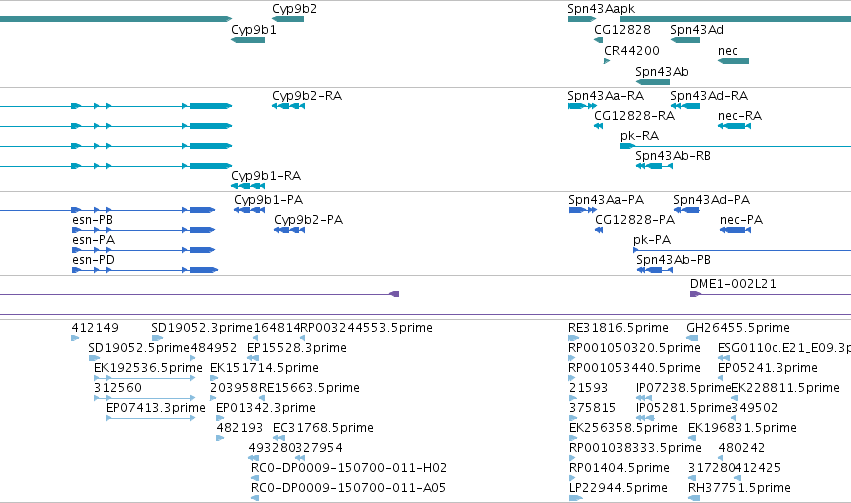Click the DME1-002L21 clone label
The height and width of the screenshot is (503, 851).
click(733, 284)
